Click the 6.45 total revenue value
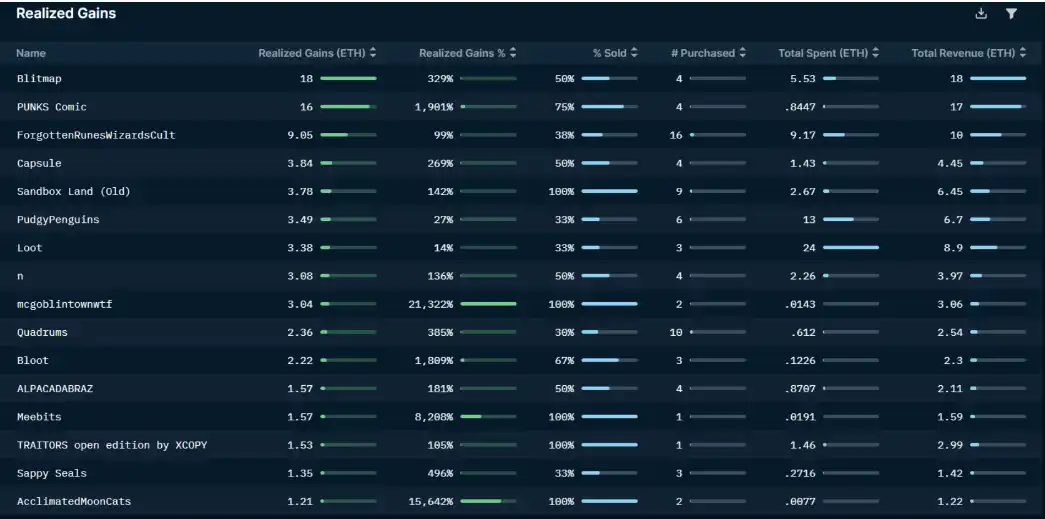1045x519 pixels. (x=950, y=192)
